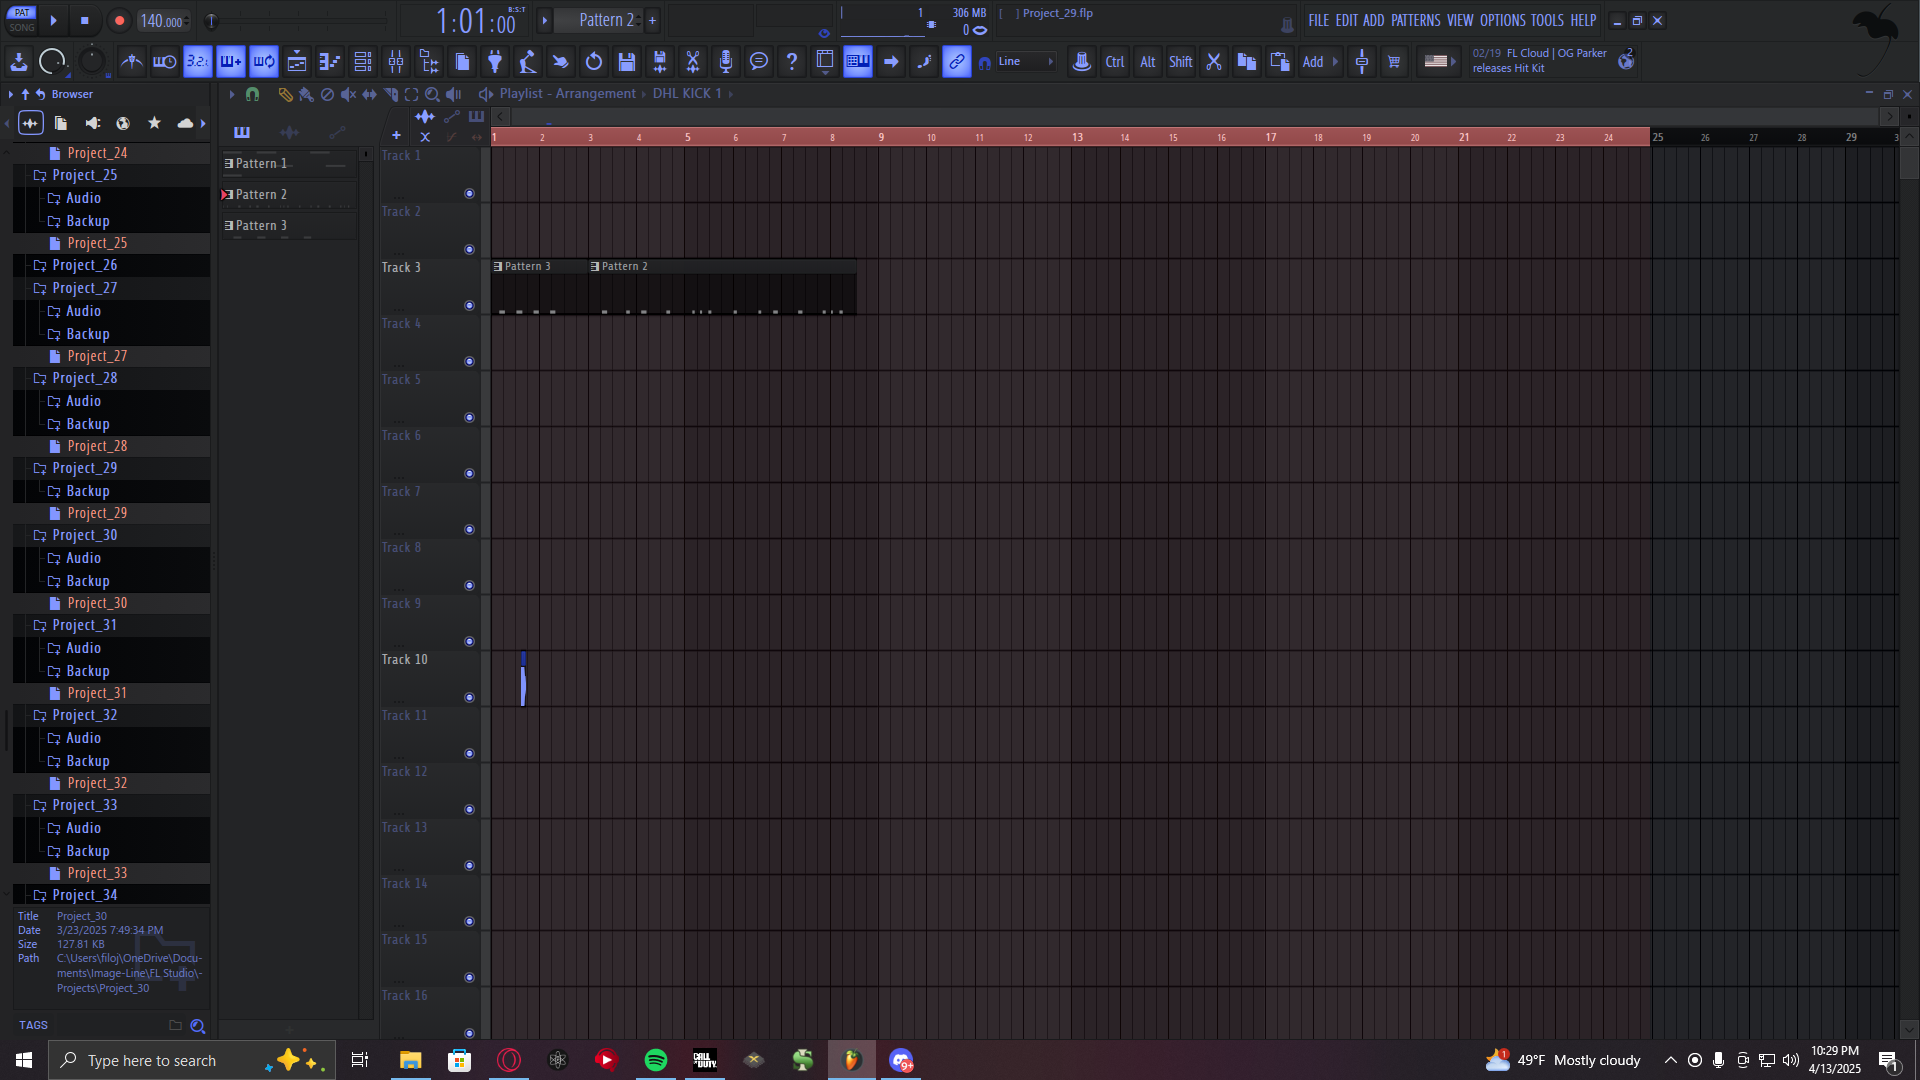Select the playlist zoom magnifier tool
This screenshot has width=1920, height=1080.
(432, 94)
